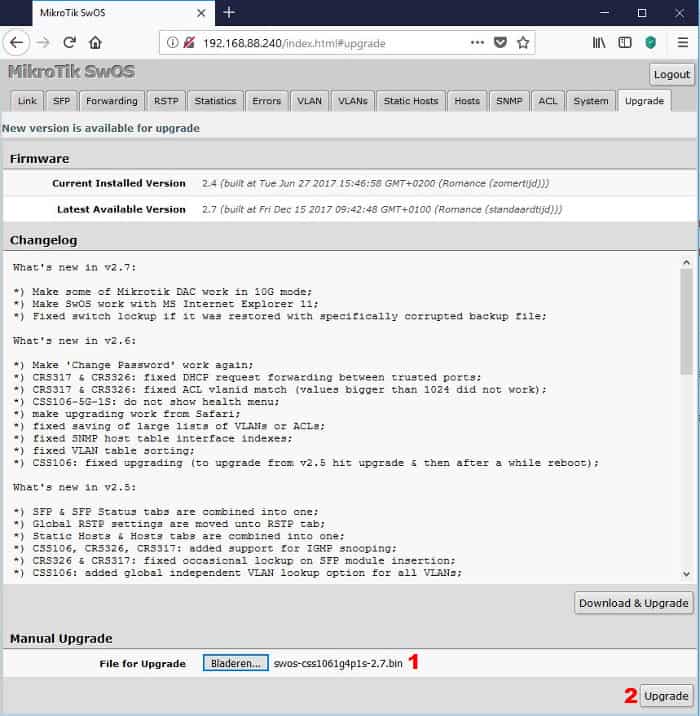Go to the Static Hosts tab
This screenshot has width=700, height=716.
[411, 101]
